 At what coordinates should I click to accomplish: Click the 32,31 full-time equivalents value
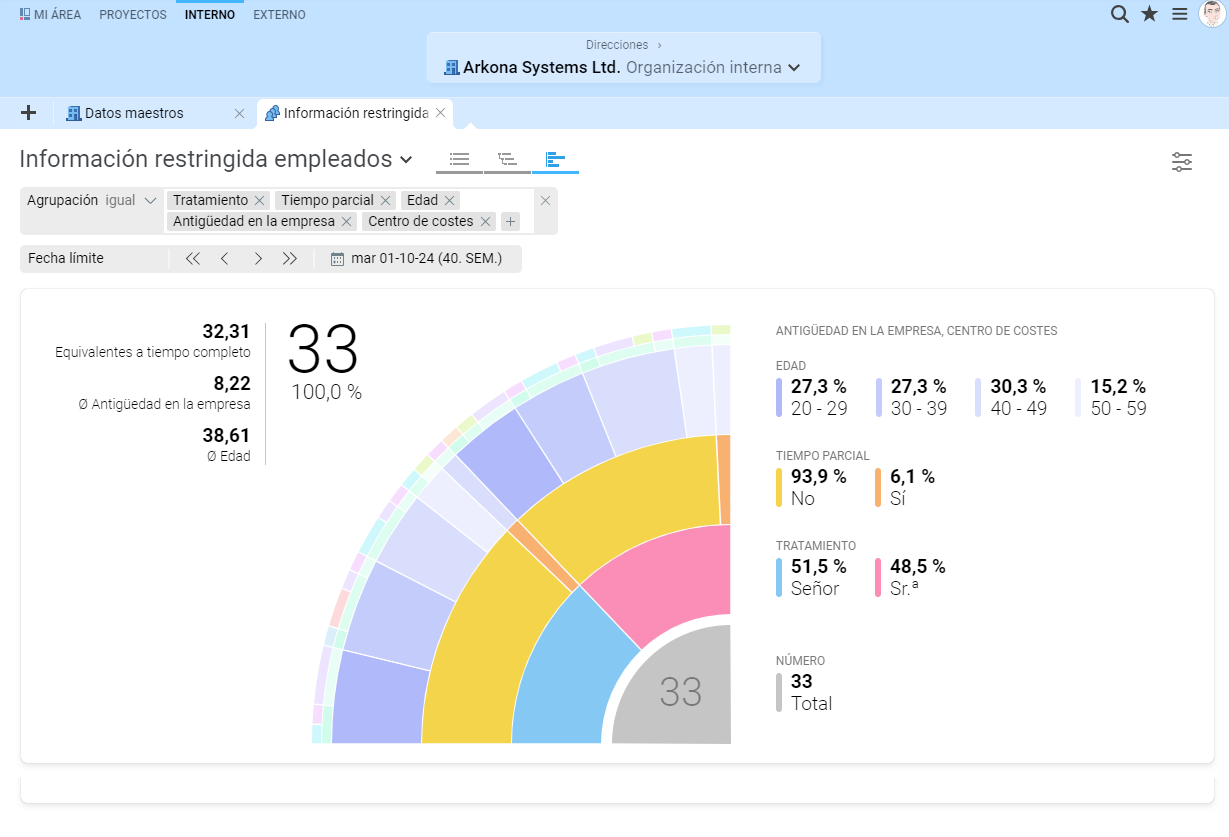click(226, 332)
